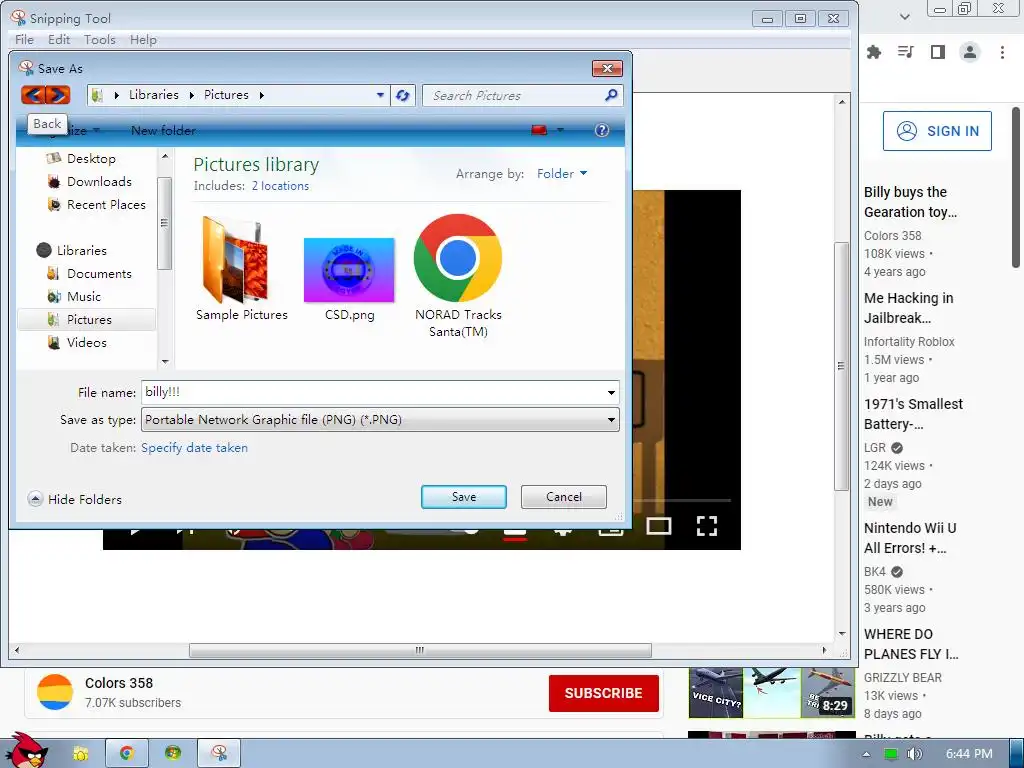Refresh the Pictures folder location
This screenshot has width=1024, height=768.
coord(402,95)
